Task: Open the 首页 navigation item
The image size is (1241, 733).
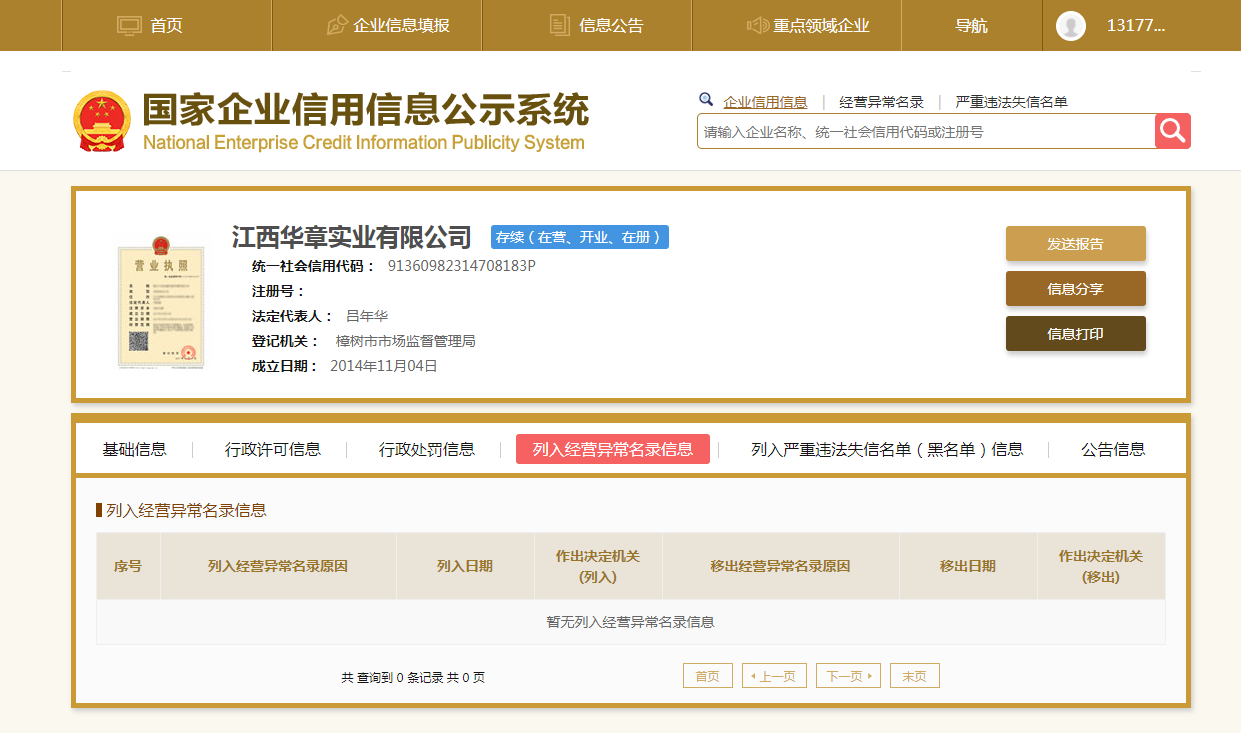Action: pos(166,26)
